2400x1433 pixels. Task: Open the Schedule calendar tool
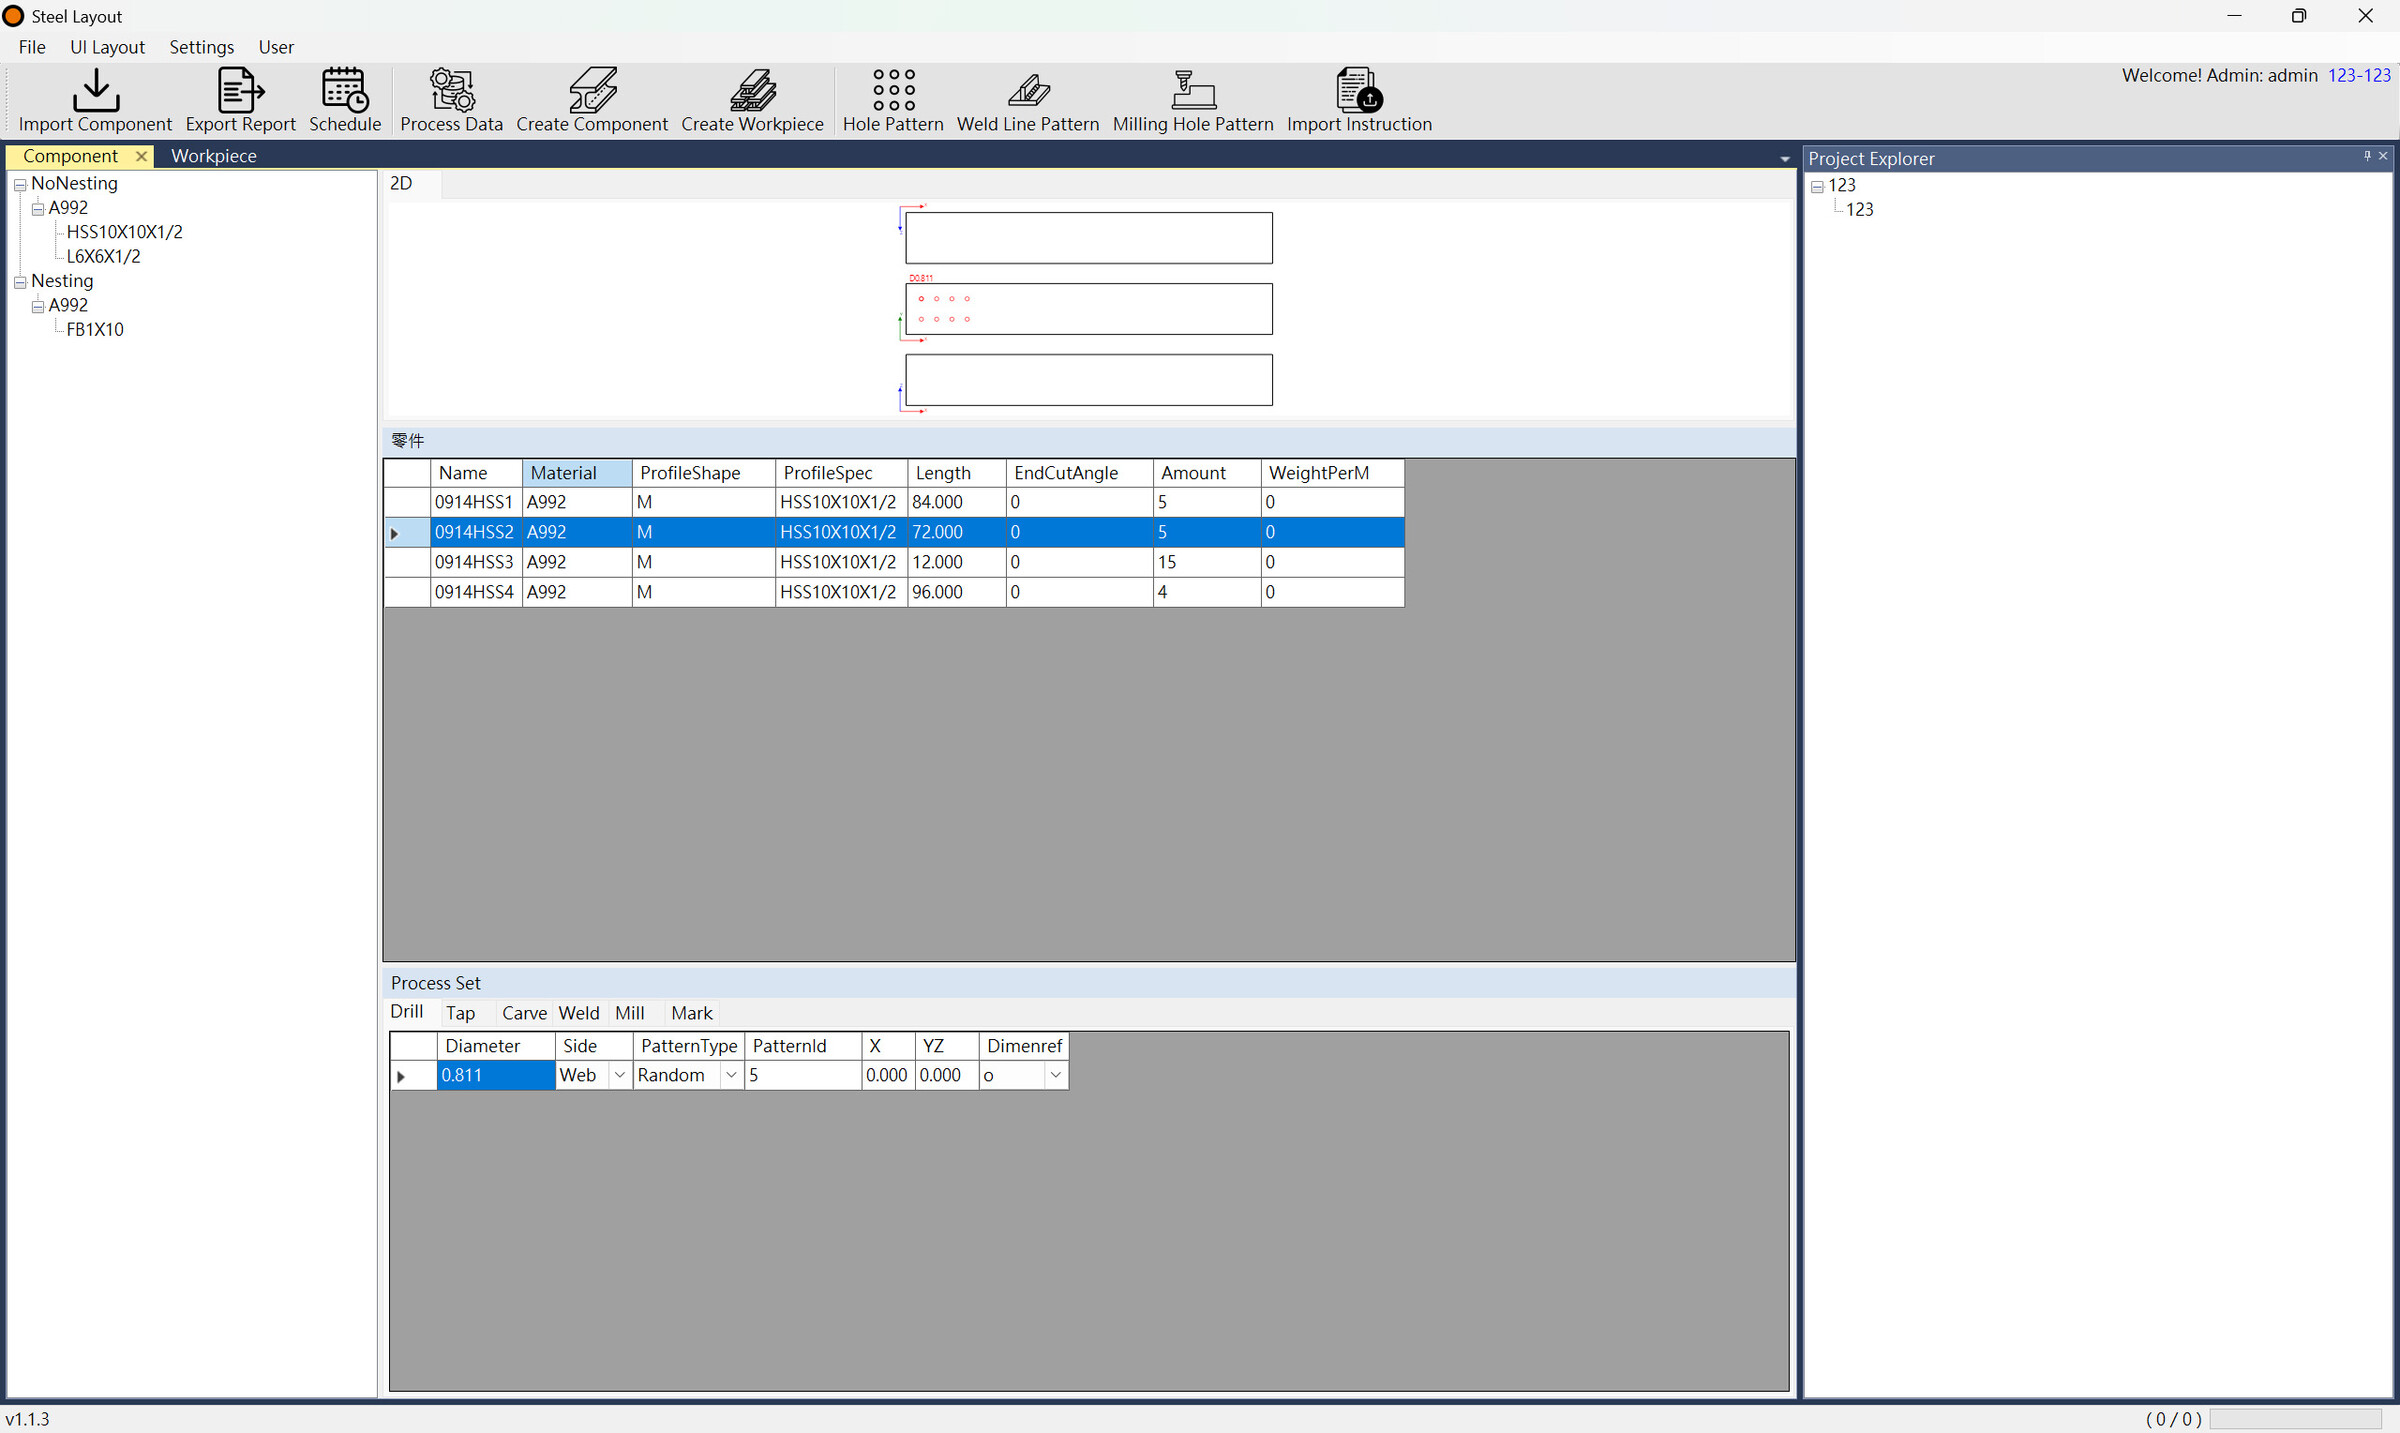[345, 100]
